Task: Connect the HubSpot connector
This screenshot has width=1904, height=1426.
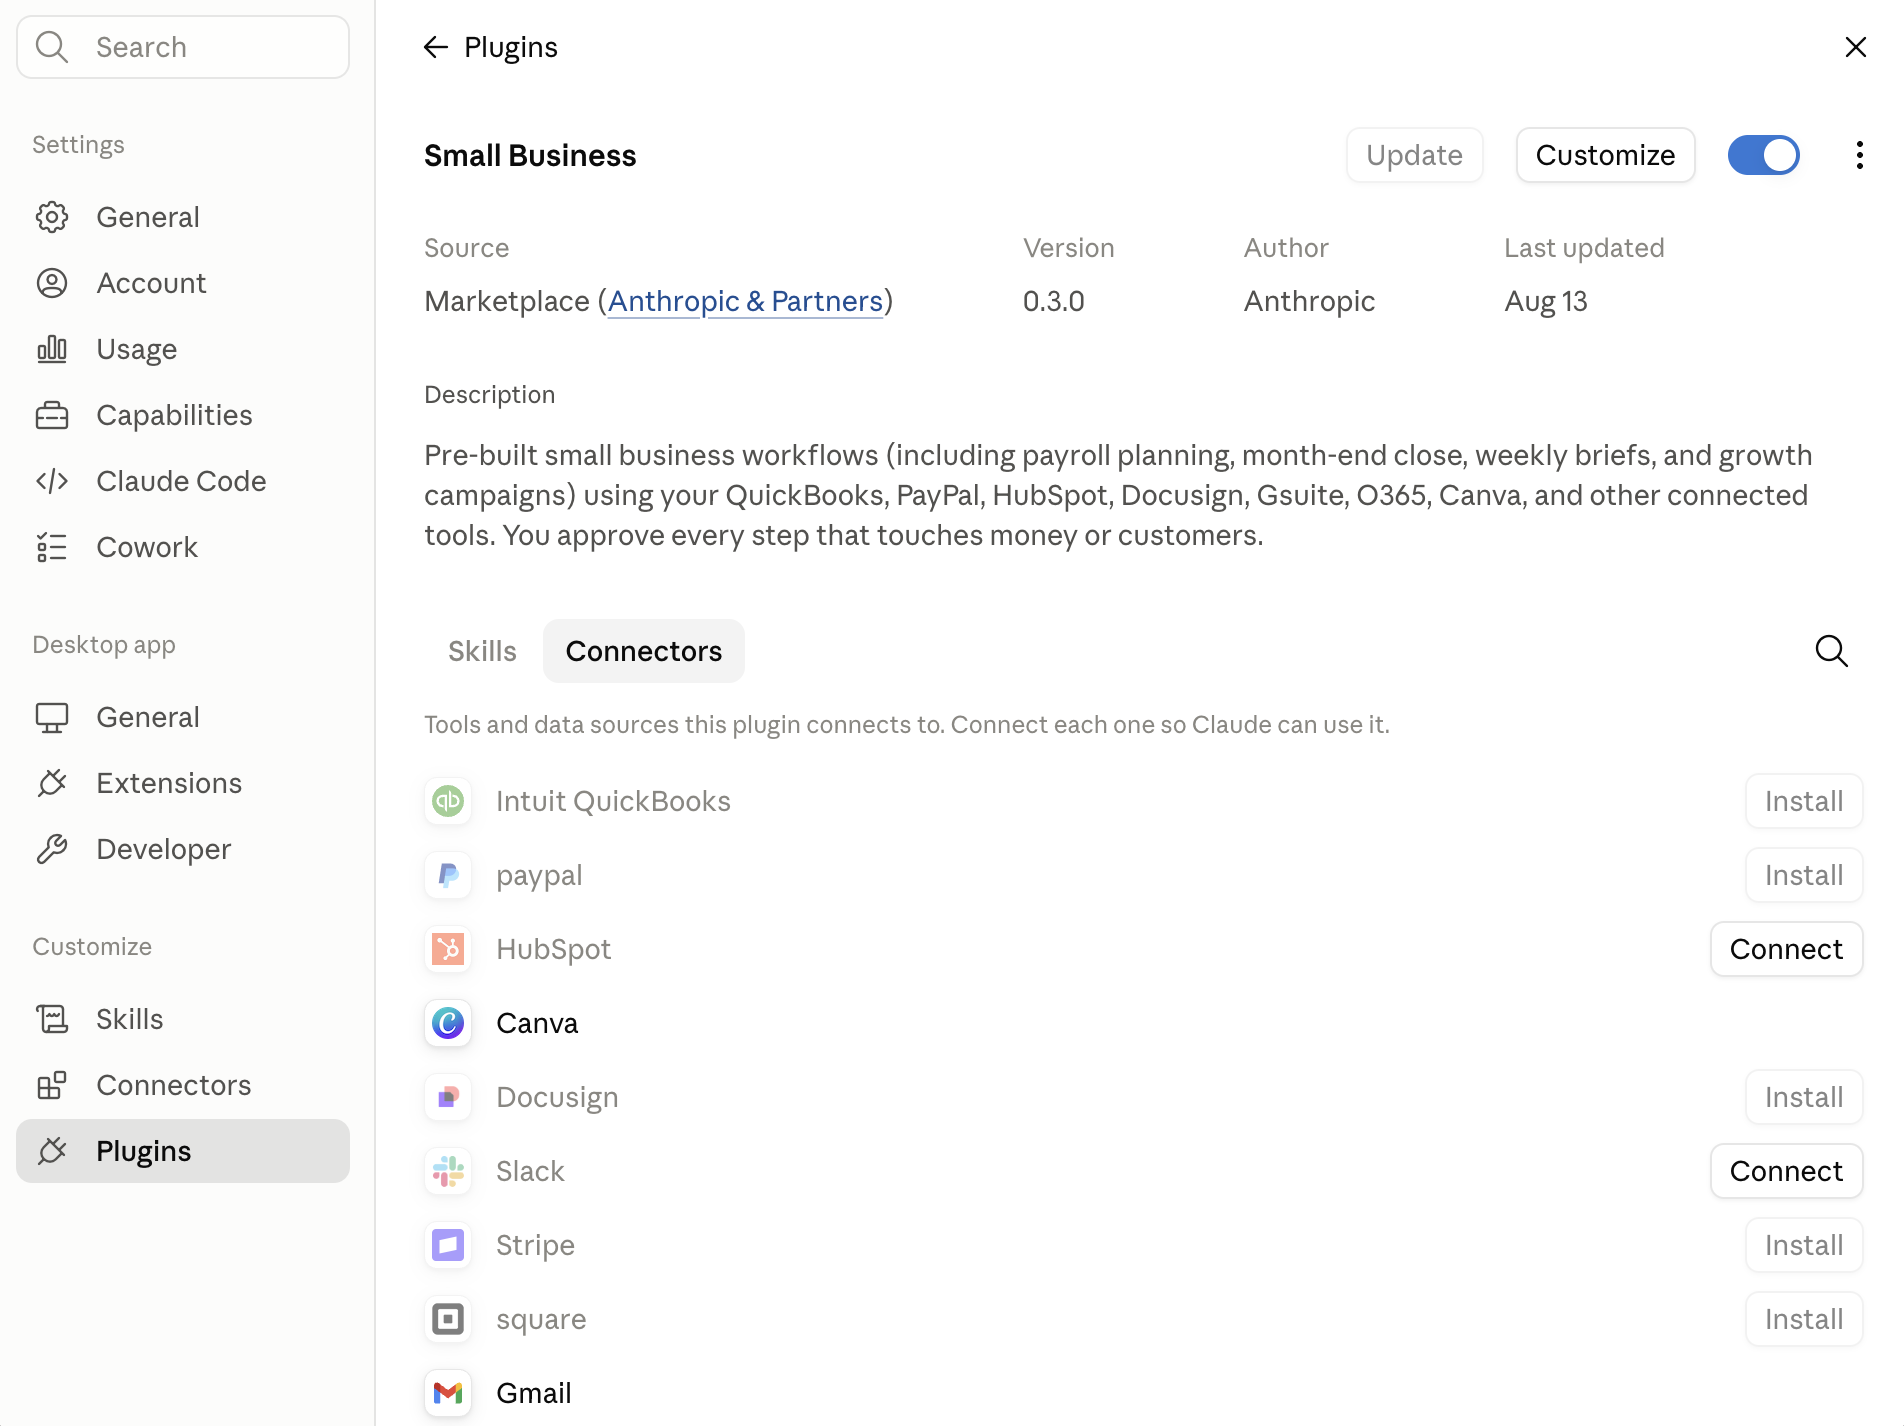Action: pos(1786,949)
